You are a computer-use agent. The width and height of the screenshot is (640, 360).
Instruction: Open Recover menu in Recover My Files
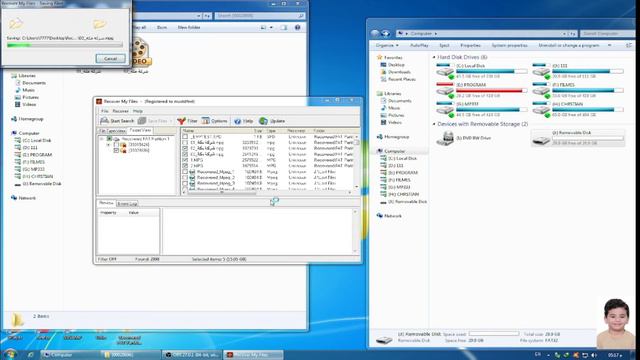point(120,111)
